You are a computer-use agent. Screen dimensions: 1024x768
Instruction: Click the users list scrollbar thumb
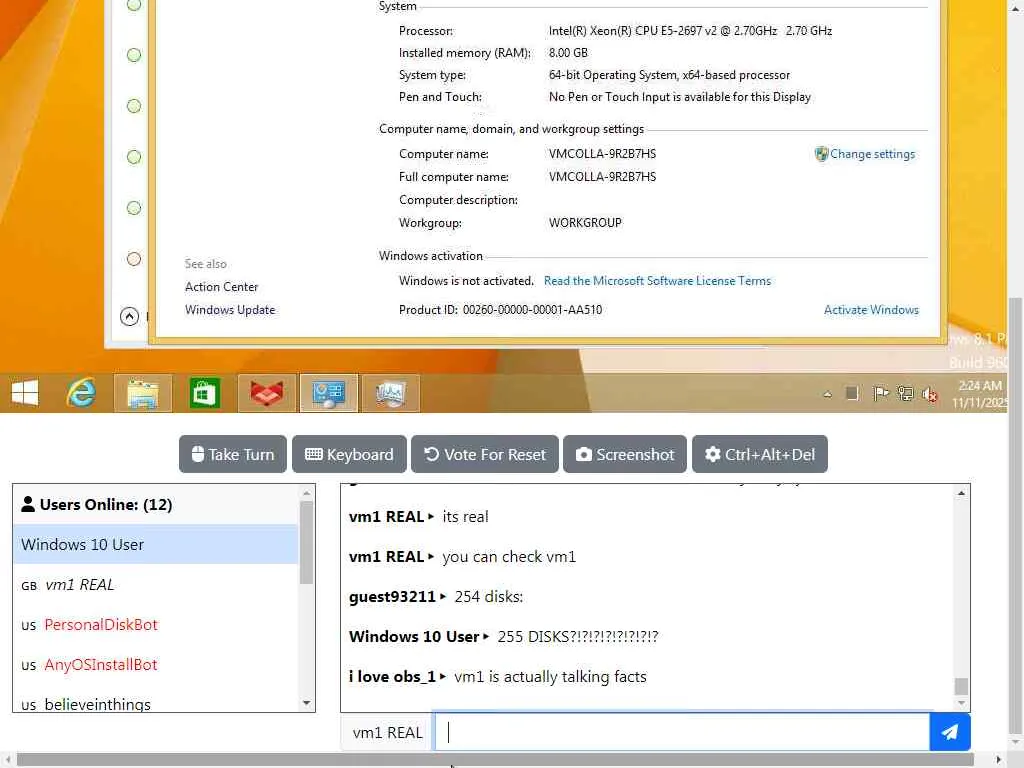[x=306, y=542]
